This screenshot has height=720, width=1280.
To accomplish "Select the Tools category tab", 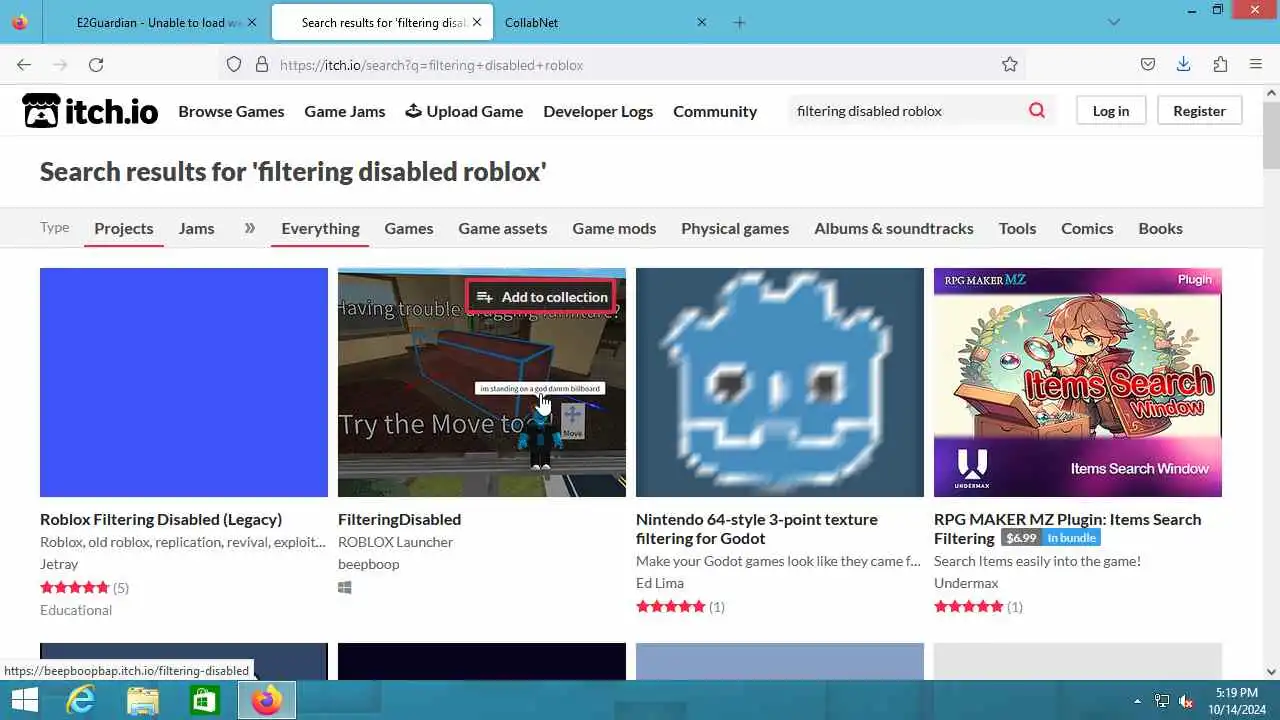I will tap(1017, 228).
